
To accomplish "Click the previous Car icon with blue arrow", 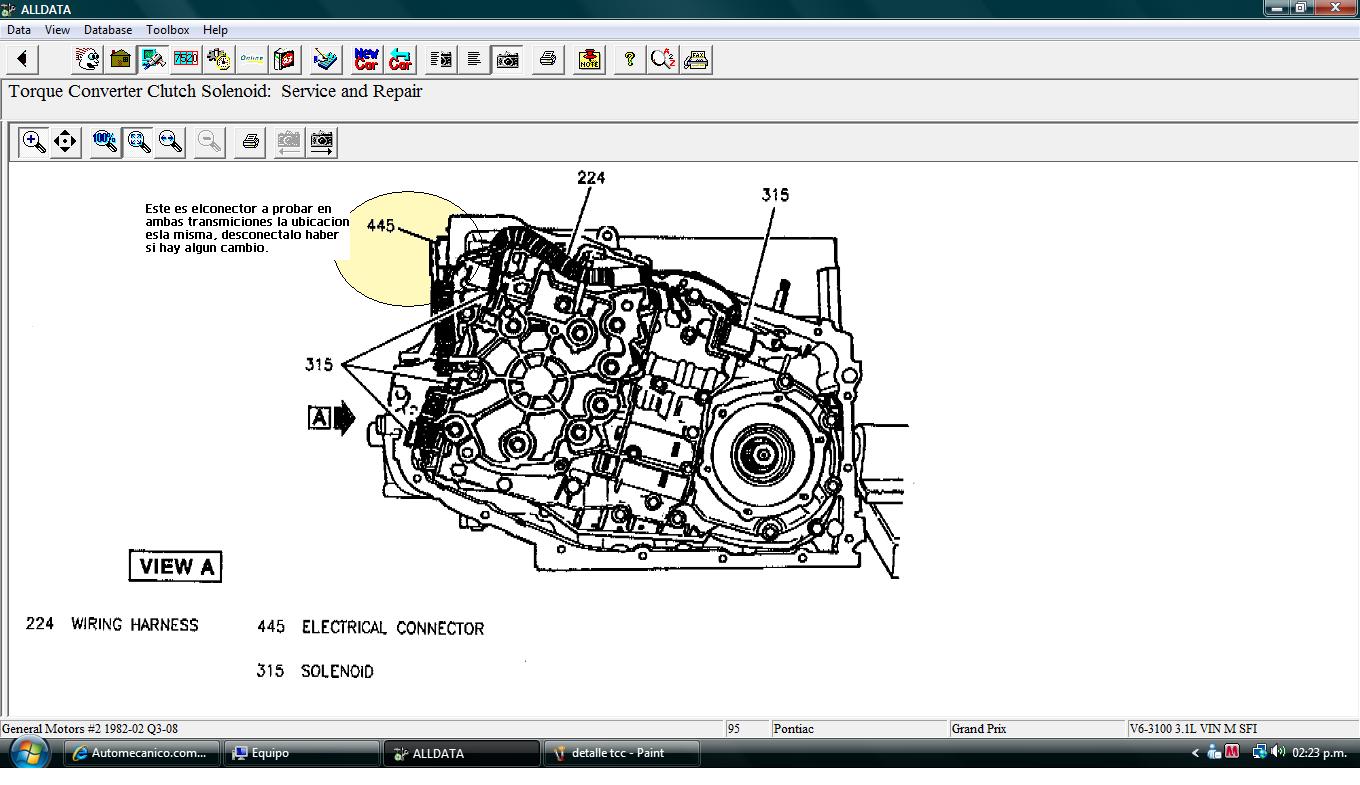I will click(x=400, y=59).
